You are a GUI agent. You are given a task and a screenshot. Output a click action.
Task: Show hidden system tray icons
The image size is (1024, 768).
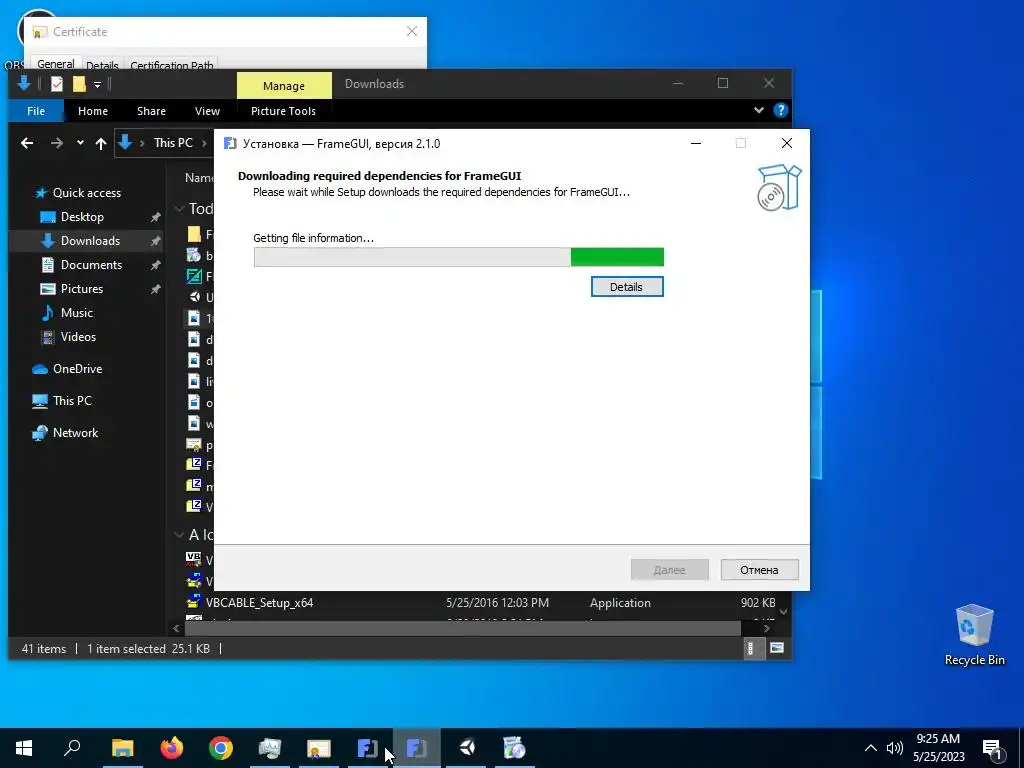tap(871, 748)
